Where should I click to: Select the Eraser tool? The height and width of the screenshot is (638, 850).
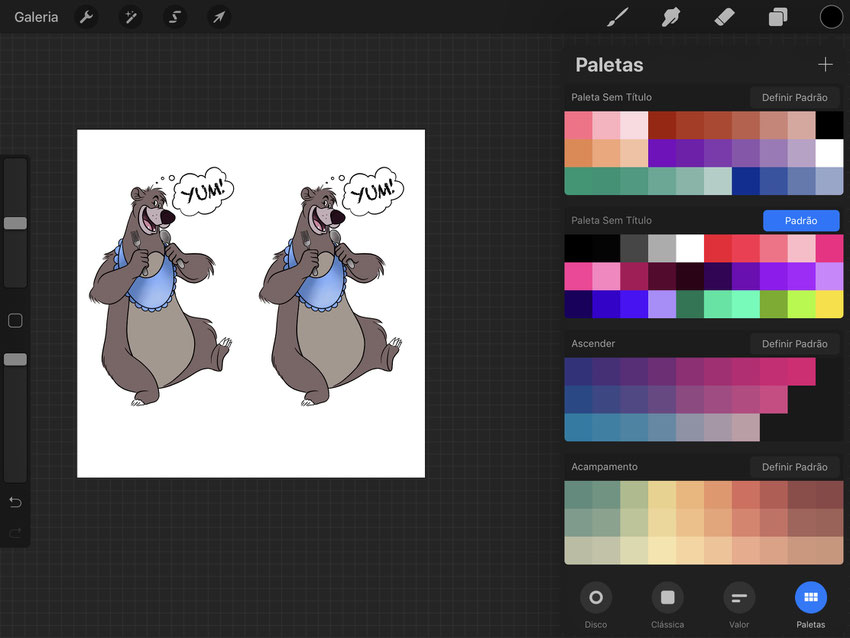click(724, 17)
